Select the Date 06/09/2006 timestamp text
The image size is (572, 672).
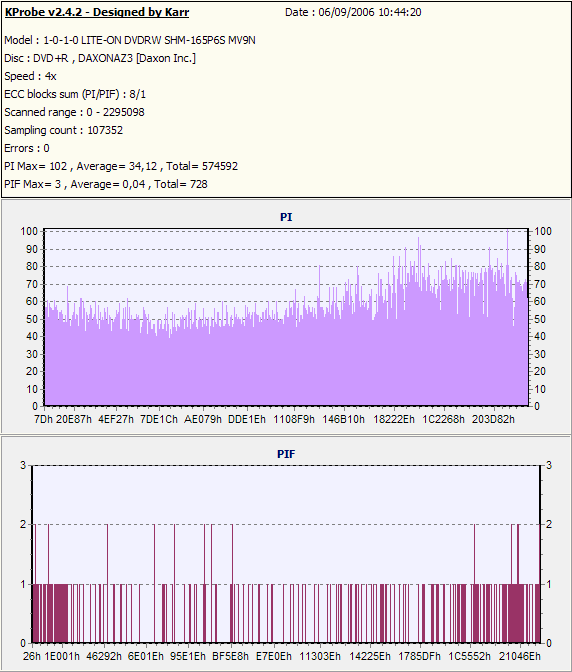click(353, 12)
